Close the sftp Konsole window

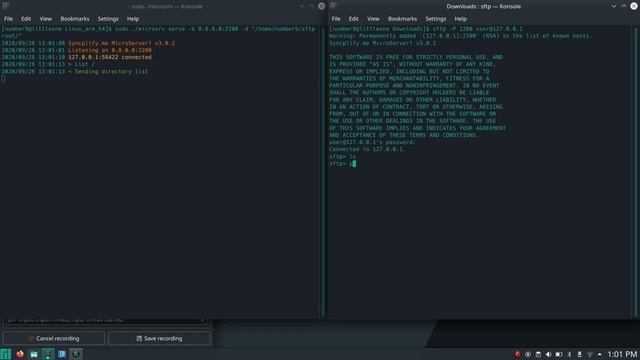tap(634, 6)
